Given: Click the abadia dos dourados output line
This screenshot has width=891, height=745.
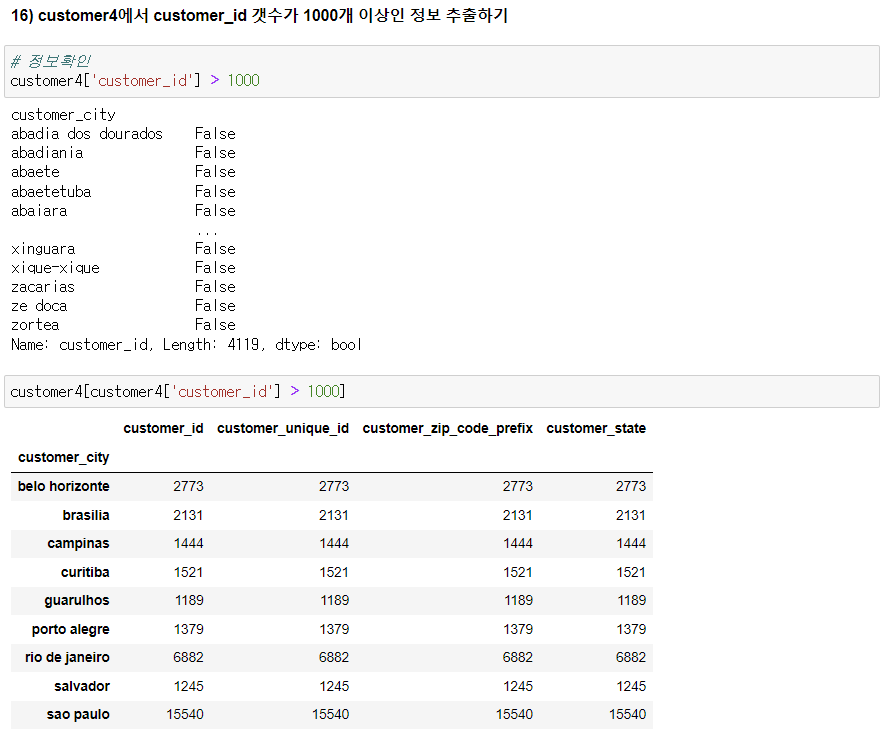Looking at the screenshot, I should (123, 134).
